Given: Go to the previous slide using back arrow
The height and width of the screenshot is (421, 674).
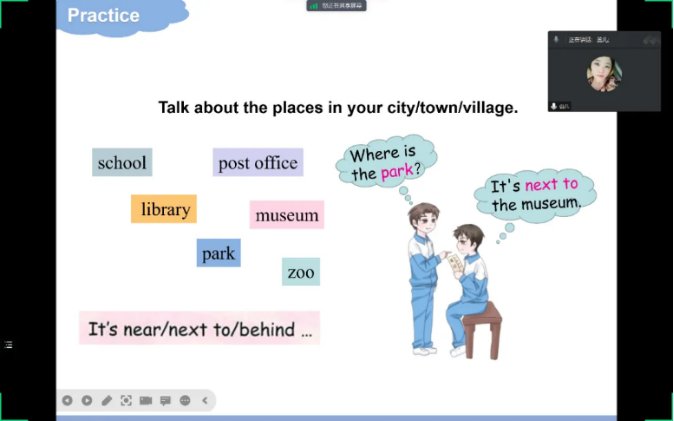Looking at the screenshot, I should (x=67, y=400).
